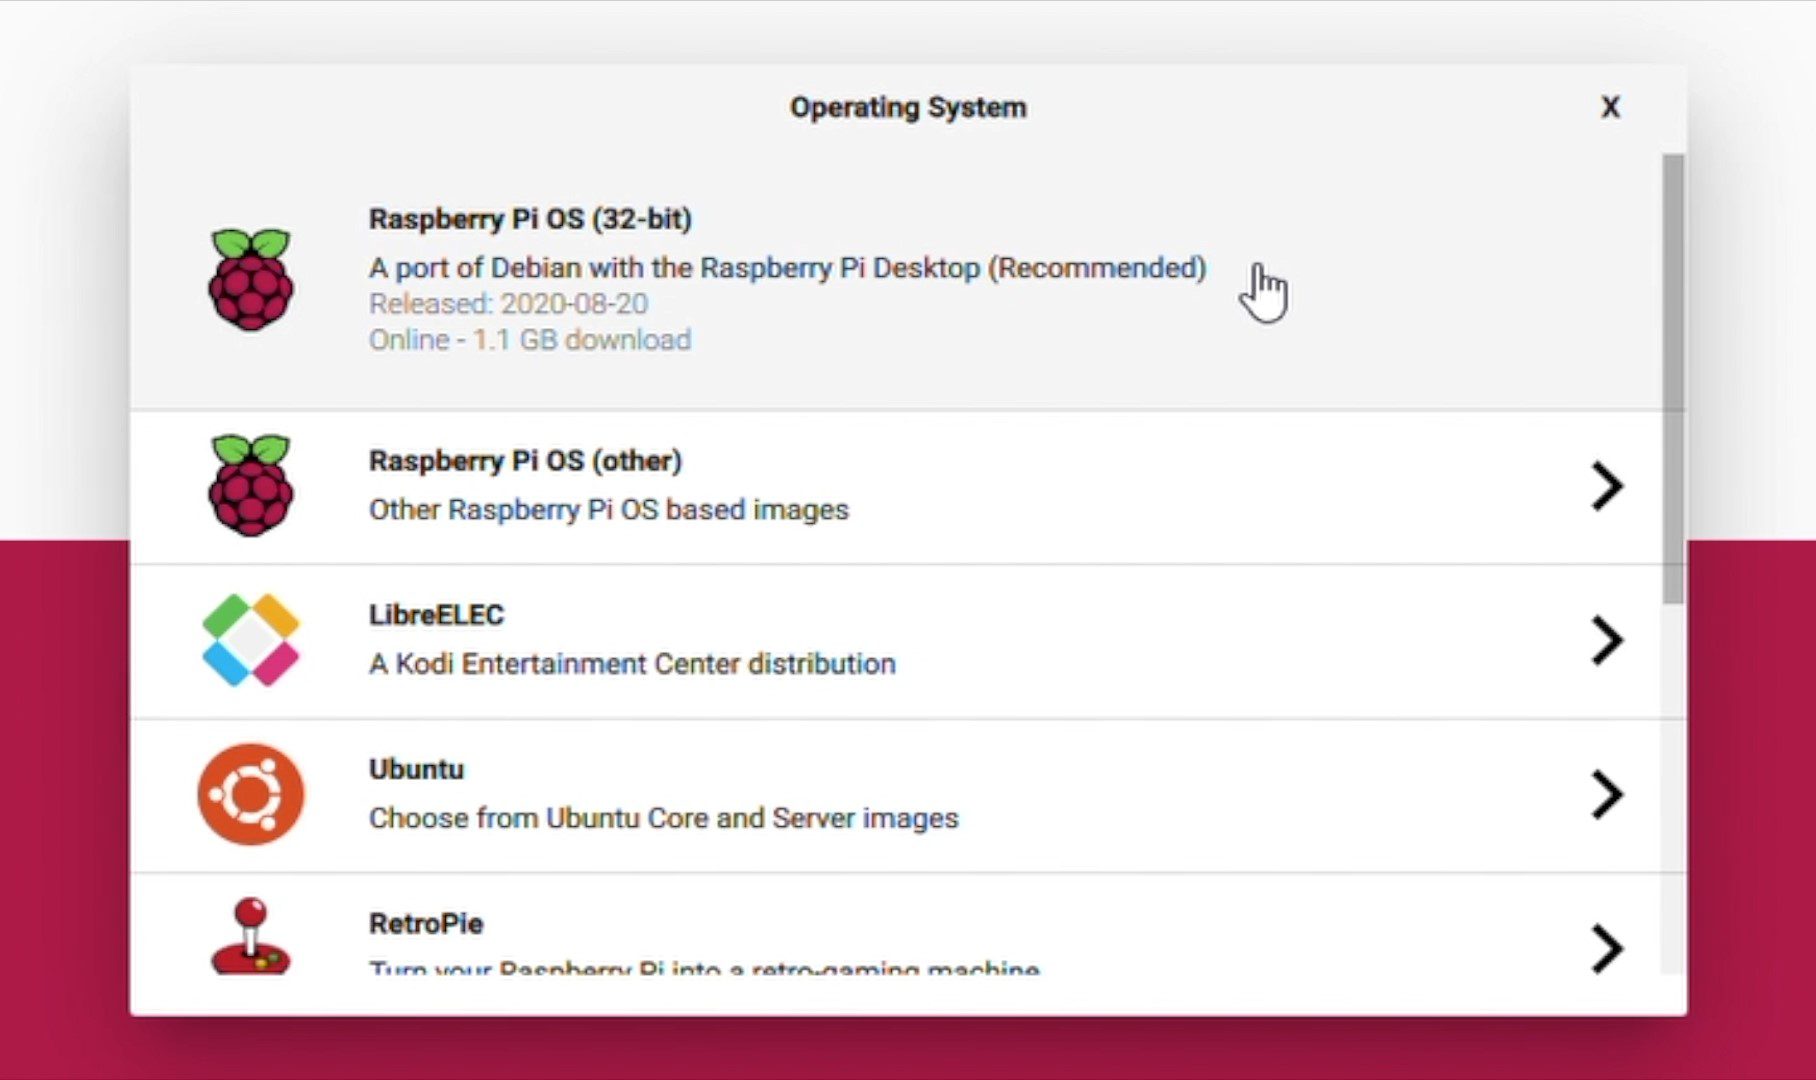The width and height of the screenshot is (1816, 1080).
Task: Click 'A Kodi Entertainment Center distribution' description
Action: coord(632,664)
